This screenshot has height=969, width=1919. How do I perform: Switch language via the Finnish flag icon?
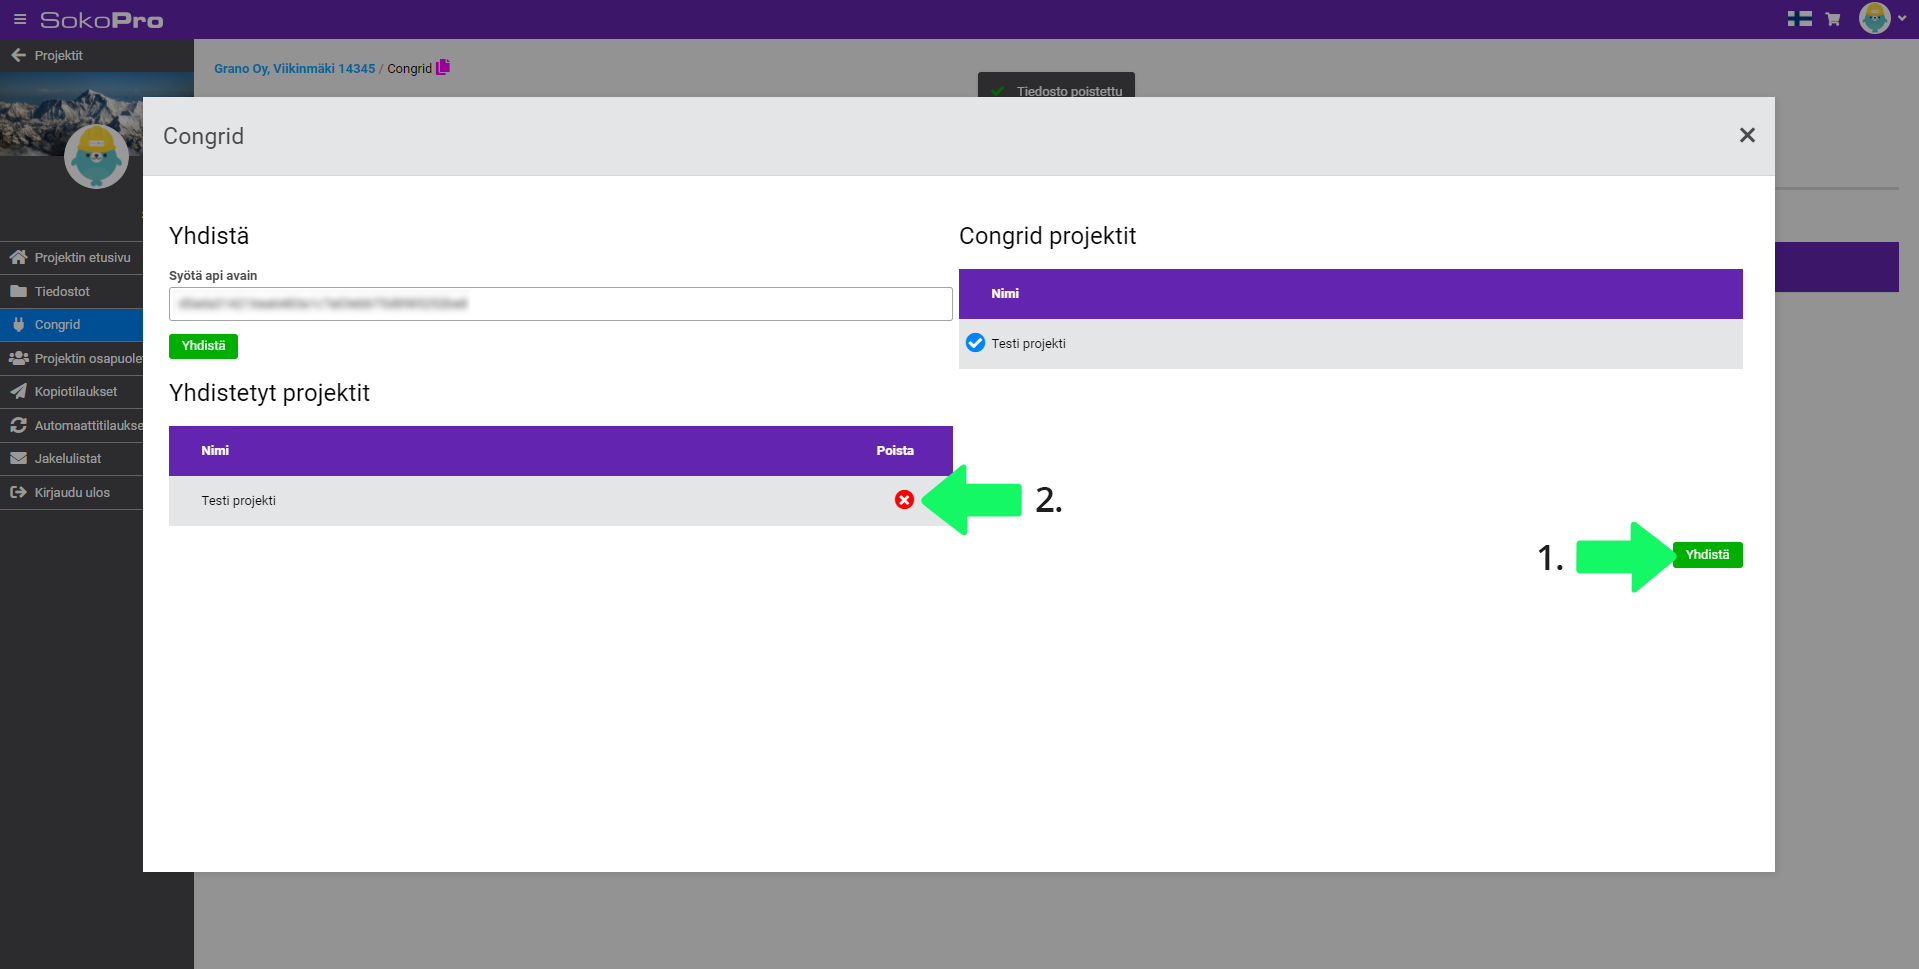1800,19
